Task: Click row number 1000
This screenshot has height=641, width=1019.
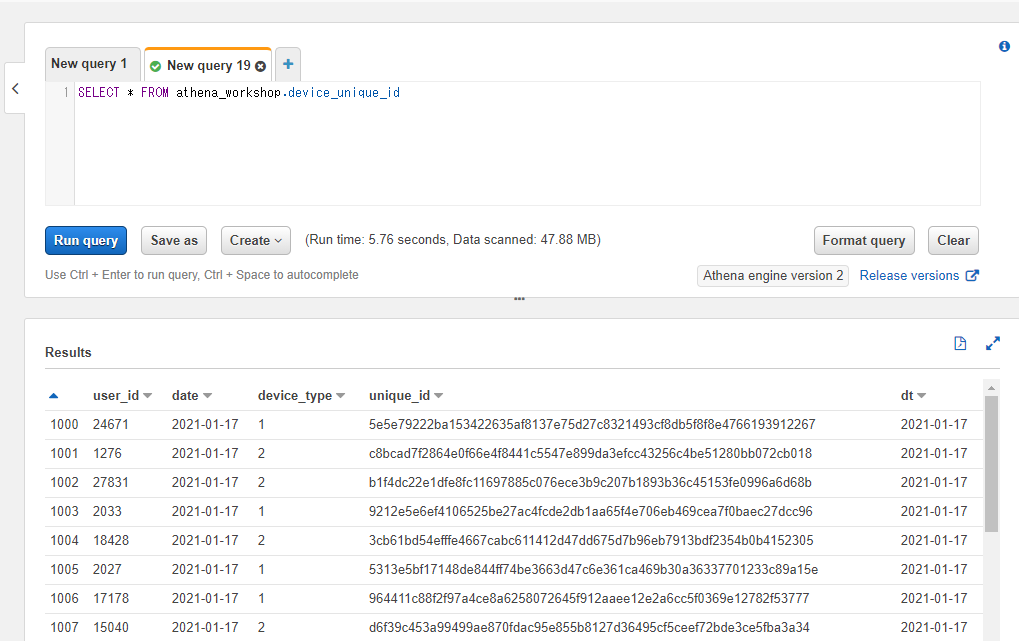Action: (64, 425)
